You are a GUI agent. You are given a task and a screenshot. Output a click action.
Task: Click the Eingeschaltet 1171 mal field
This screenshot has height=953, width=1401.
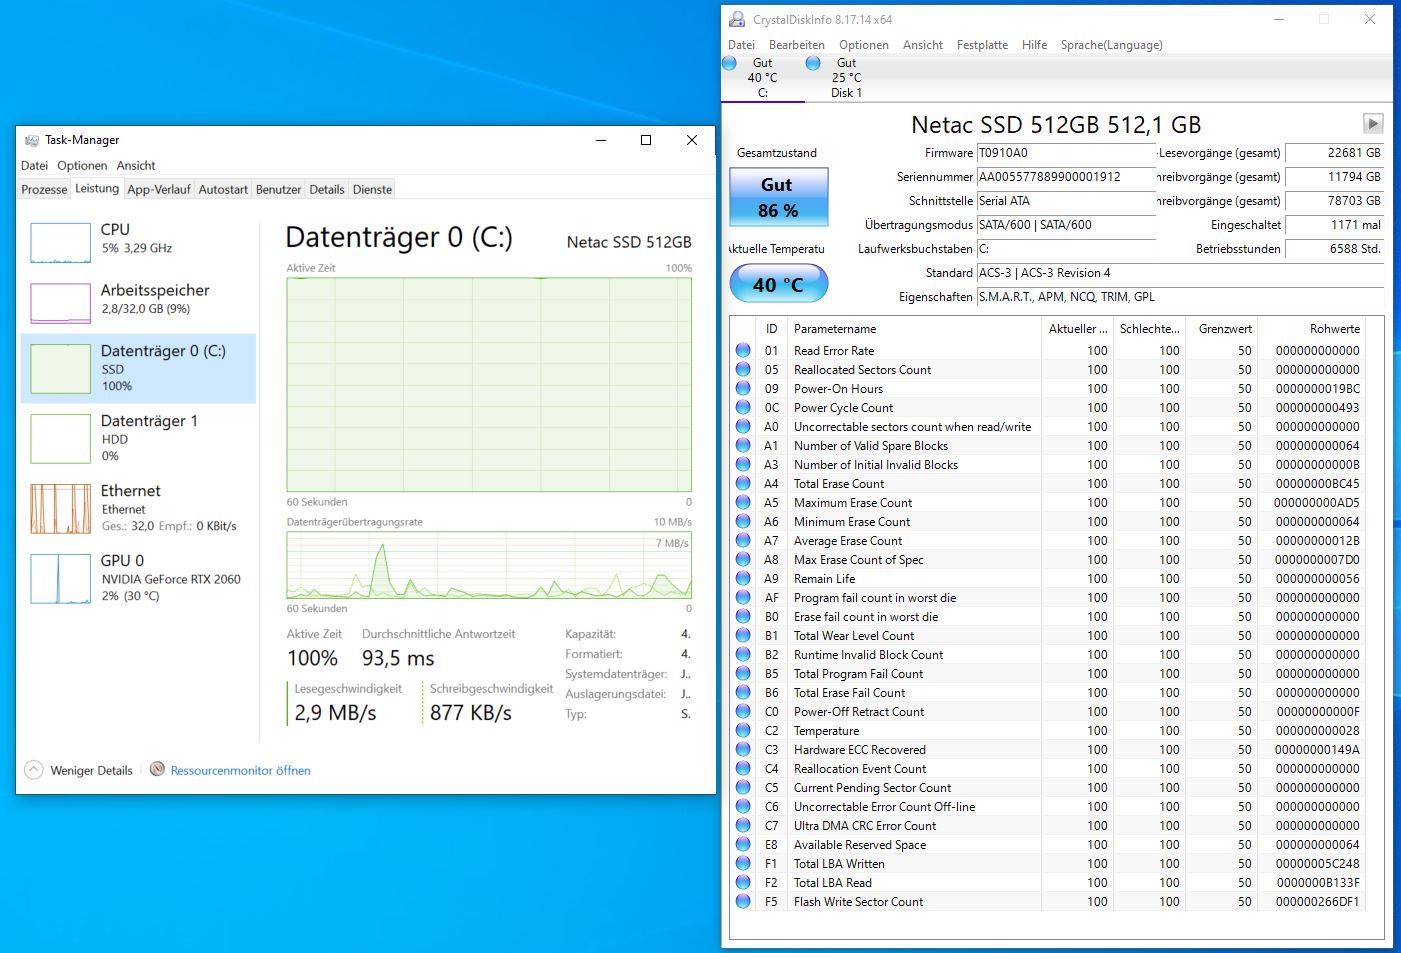[x=1334, y=225]
